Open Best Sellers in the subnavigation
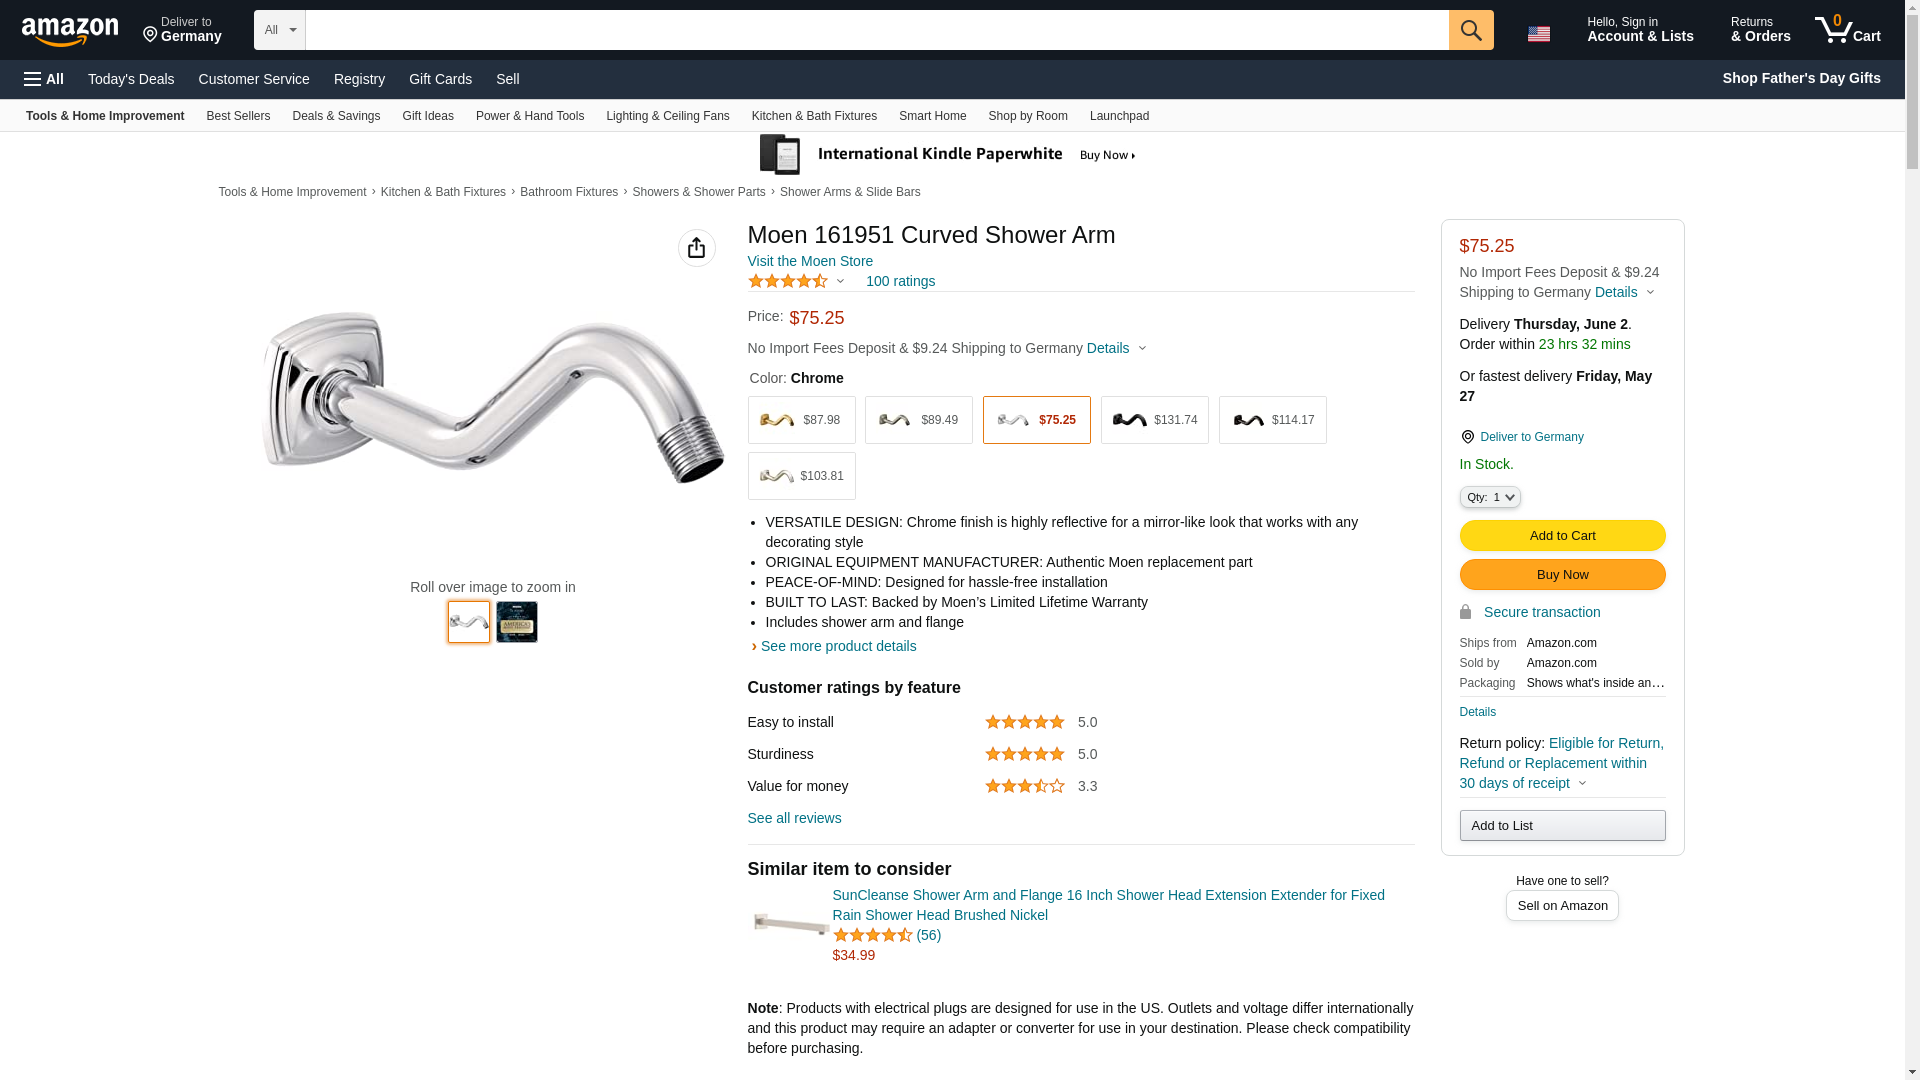Image resolution: width=1920 pixels, height=1080 pixels. [238, 116]
